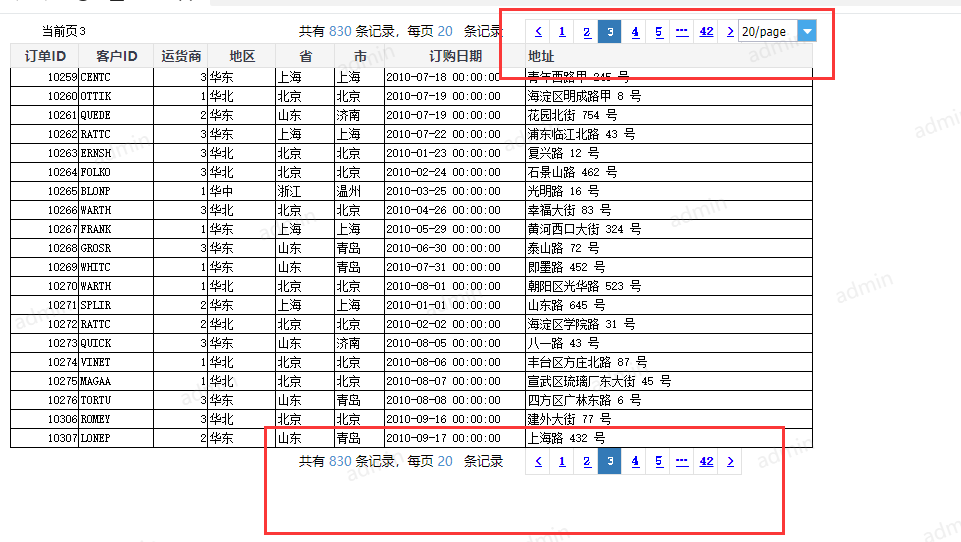Expand bottom pagination ellipsis for more pages

pos(682,461)
